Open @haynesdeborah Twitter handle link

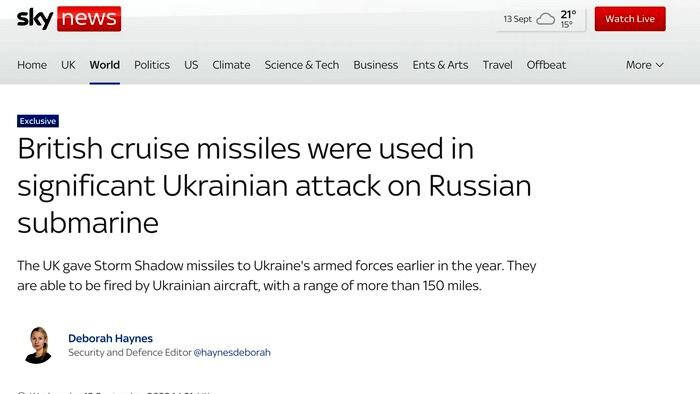point(232,353)
